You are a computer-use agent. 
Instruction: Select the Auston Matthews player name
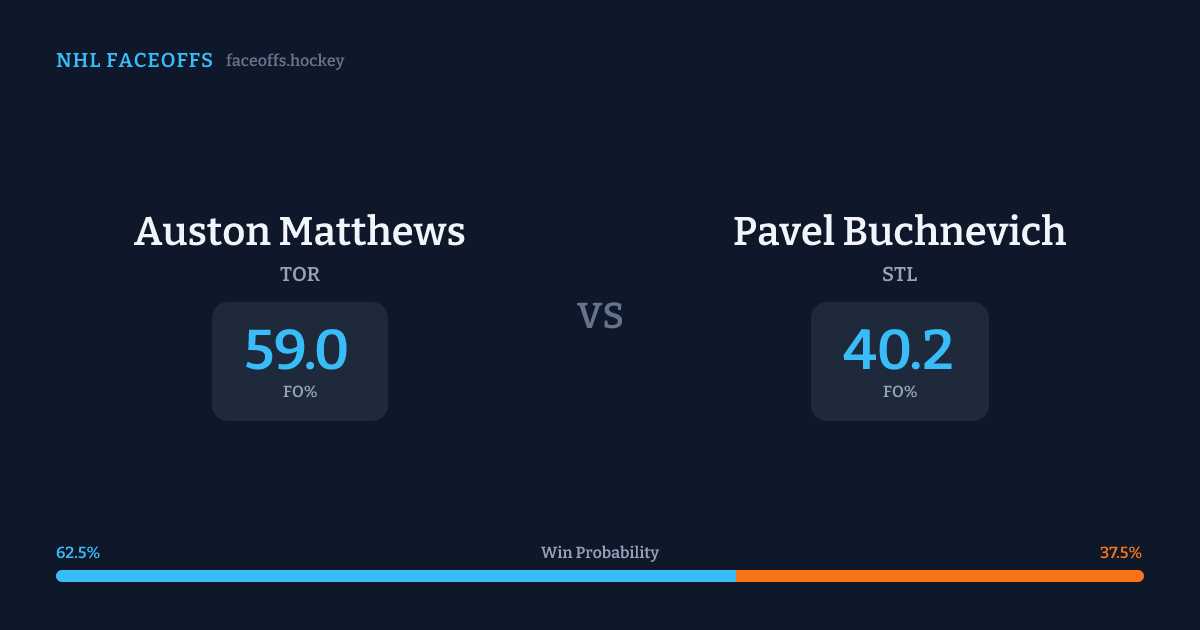(x=300, y=231)
